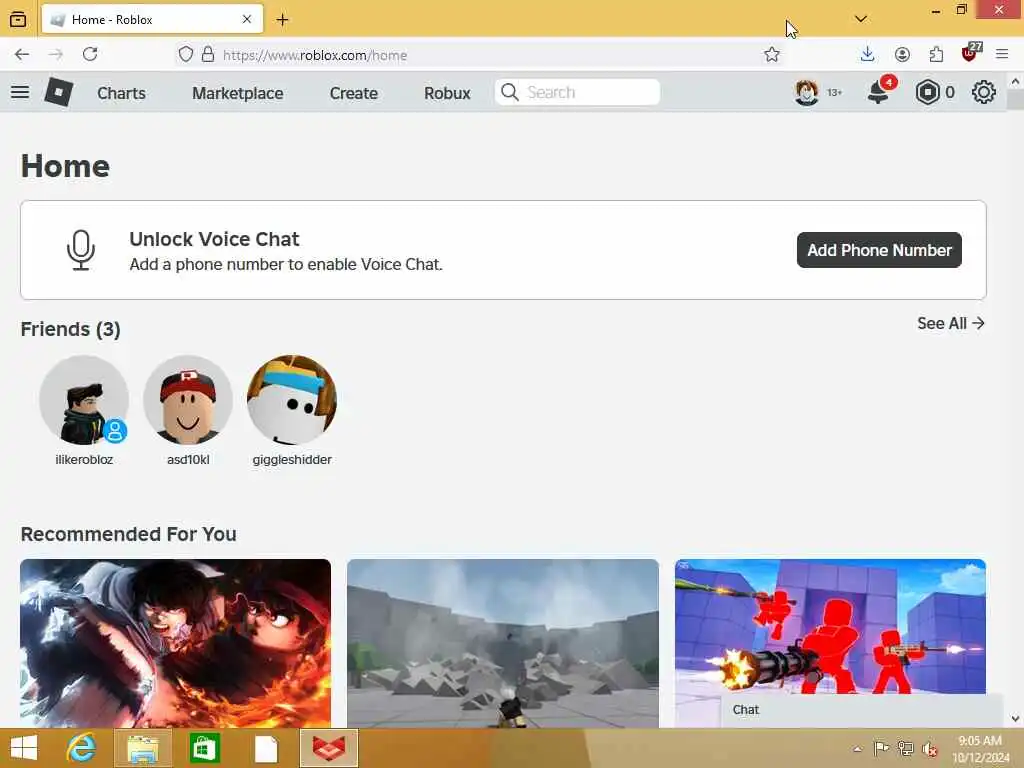
Task: Open the rubble crater game thumbnail
Action: (503, 643)
